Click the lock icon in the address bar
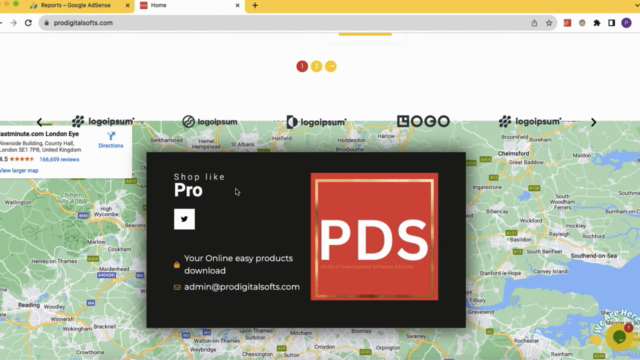This screenshot has width=640, height=360. tap(47, 23)
